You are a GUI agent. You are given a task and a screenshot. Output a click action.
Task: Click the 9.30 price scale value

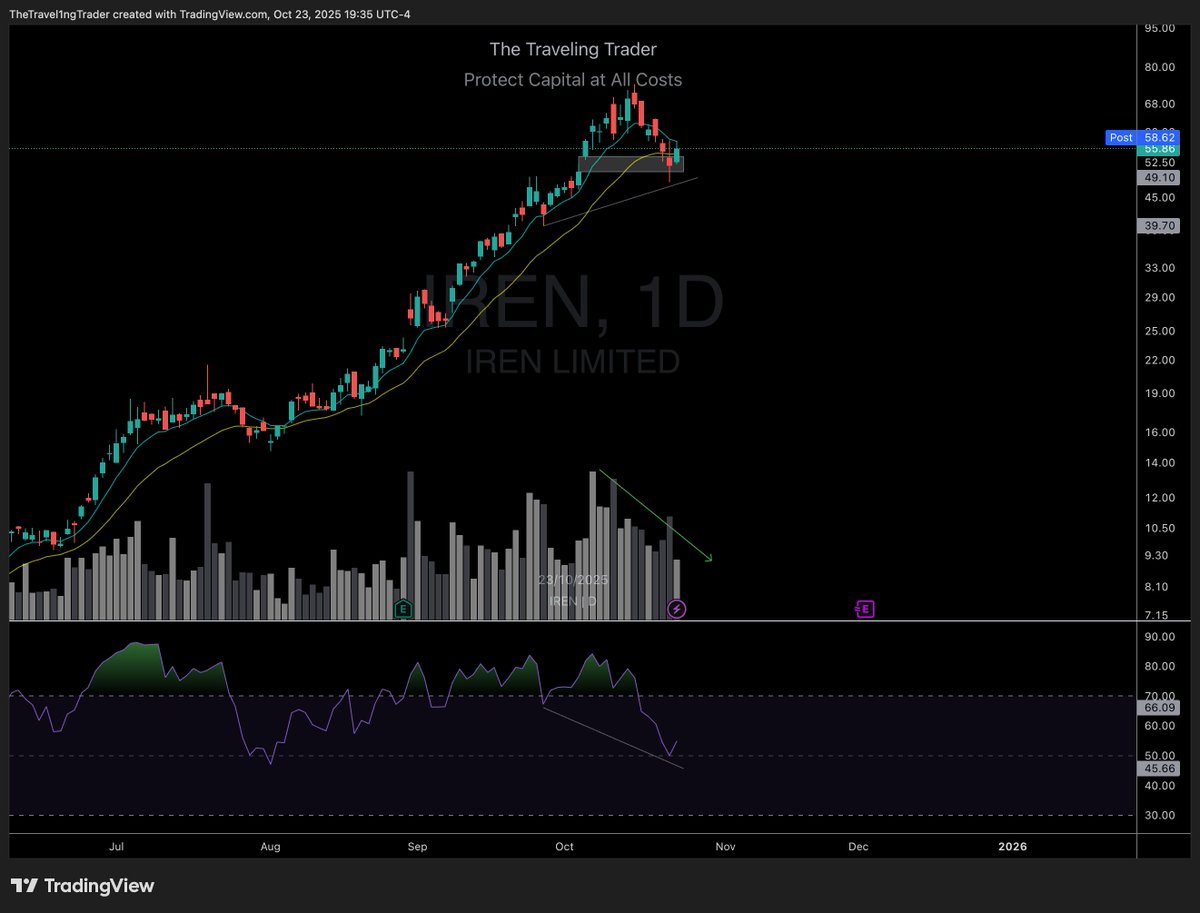1156,555
